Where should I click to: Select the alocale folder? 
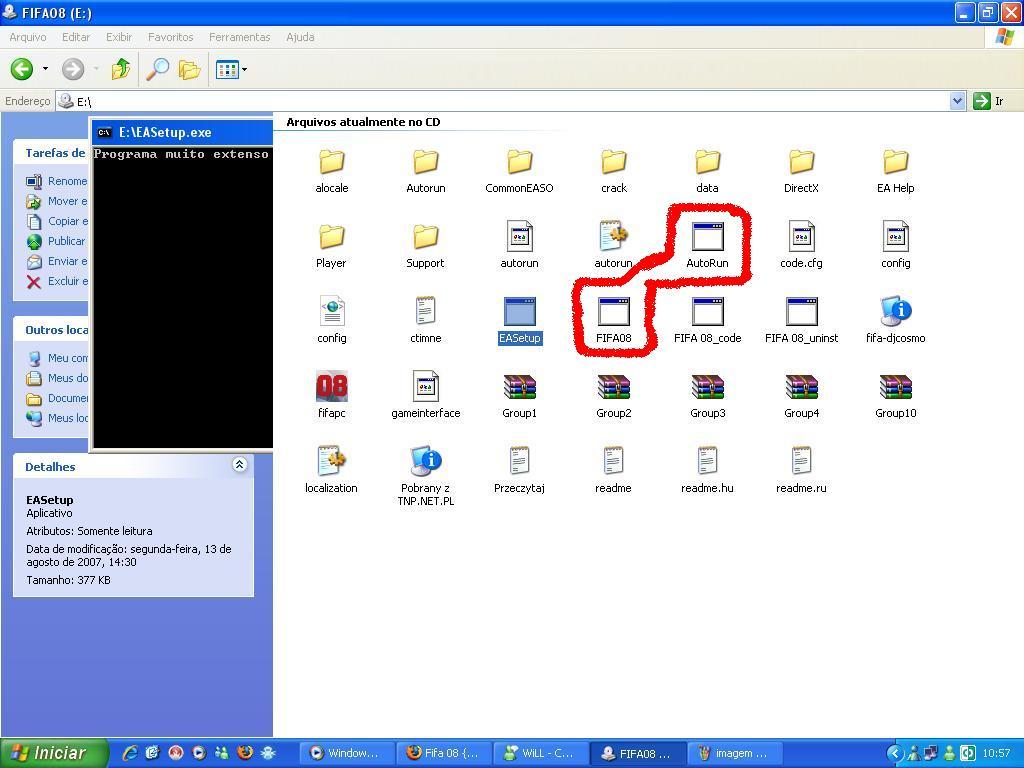[332, 171]
